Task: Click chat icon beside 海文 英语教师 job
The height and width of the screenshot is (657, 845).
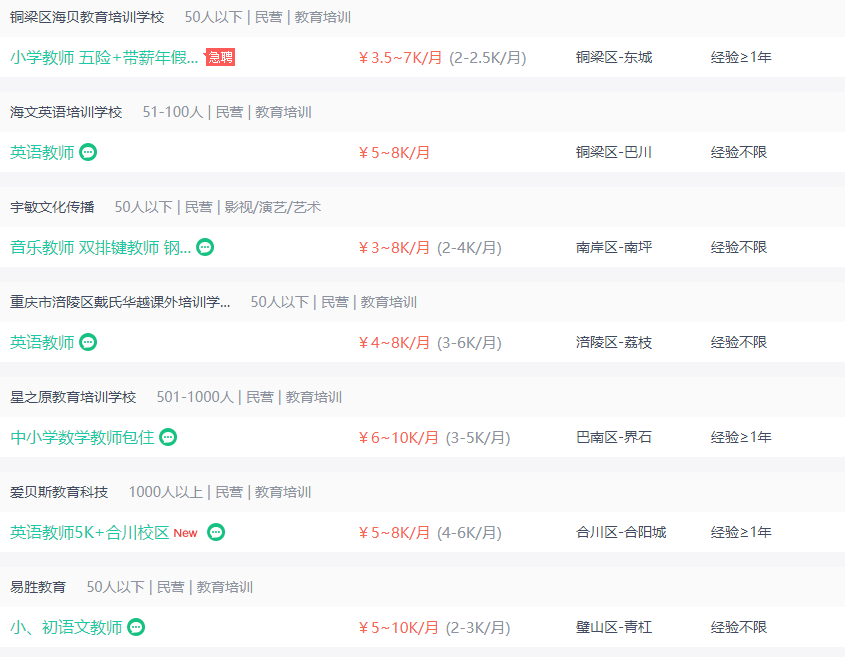Action: pos(88,153)
